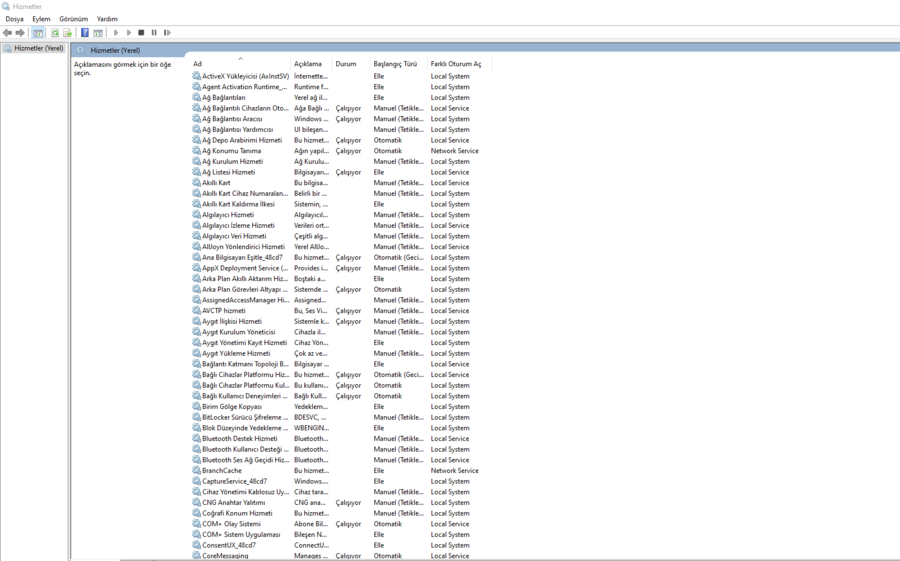The width and height of the screenshot is (900, 561).
Task: Click gear icon beside Ağ Bağlantıları
Action: (196, 97)
